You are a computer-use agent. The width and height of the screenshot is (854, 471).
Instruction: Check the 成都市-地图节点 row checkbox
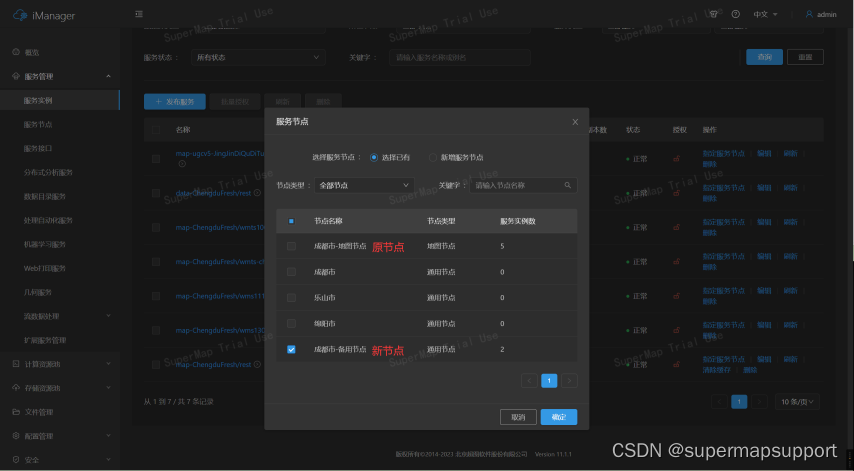pyautogui.click(x=291, y=246)
